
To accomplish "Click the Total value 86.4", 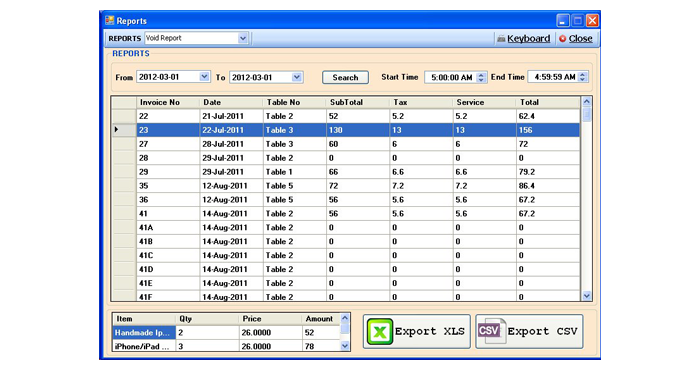I will point(527,185).
